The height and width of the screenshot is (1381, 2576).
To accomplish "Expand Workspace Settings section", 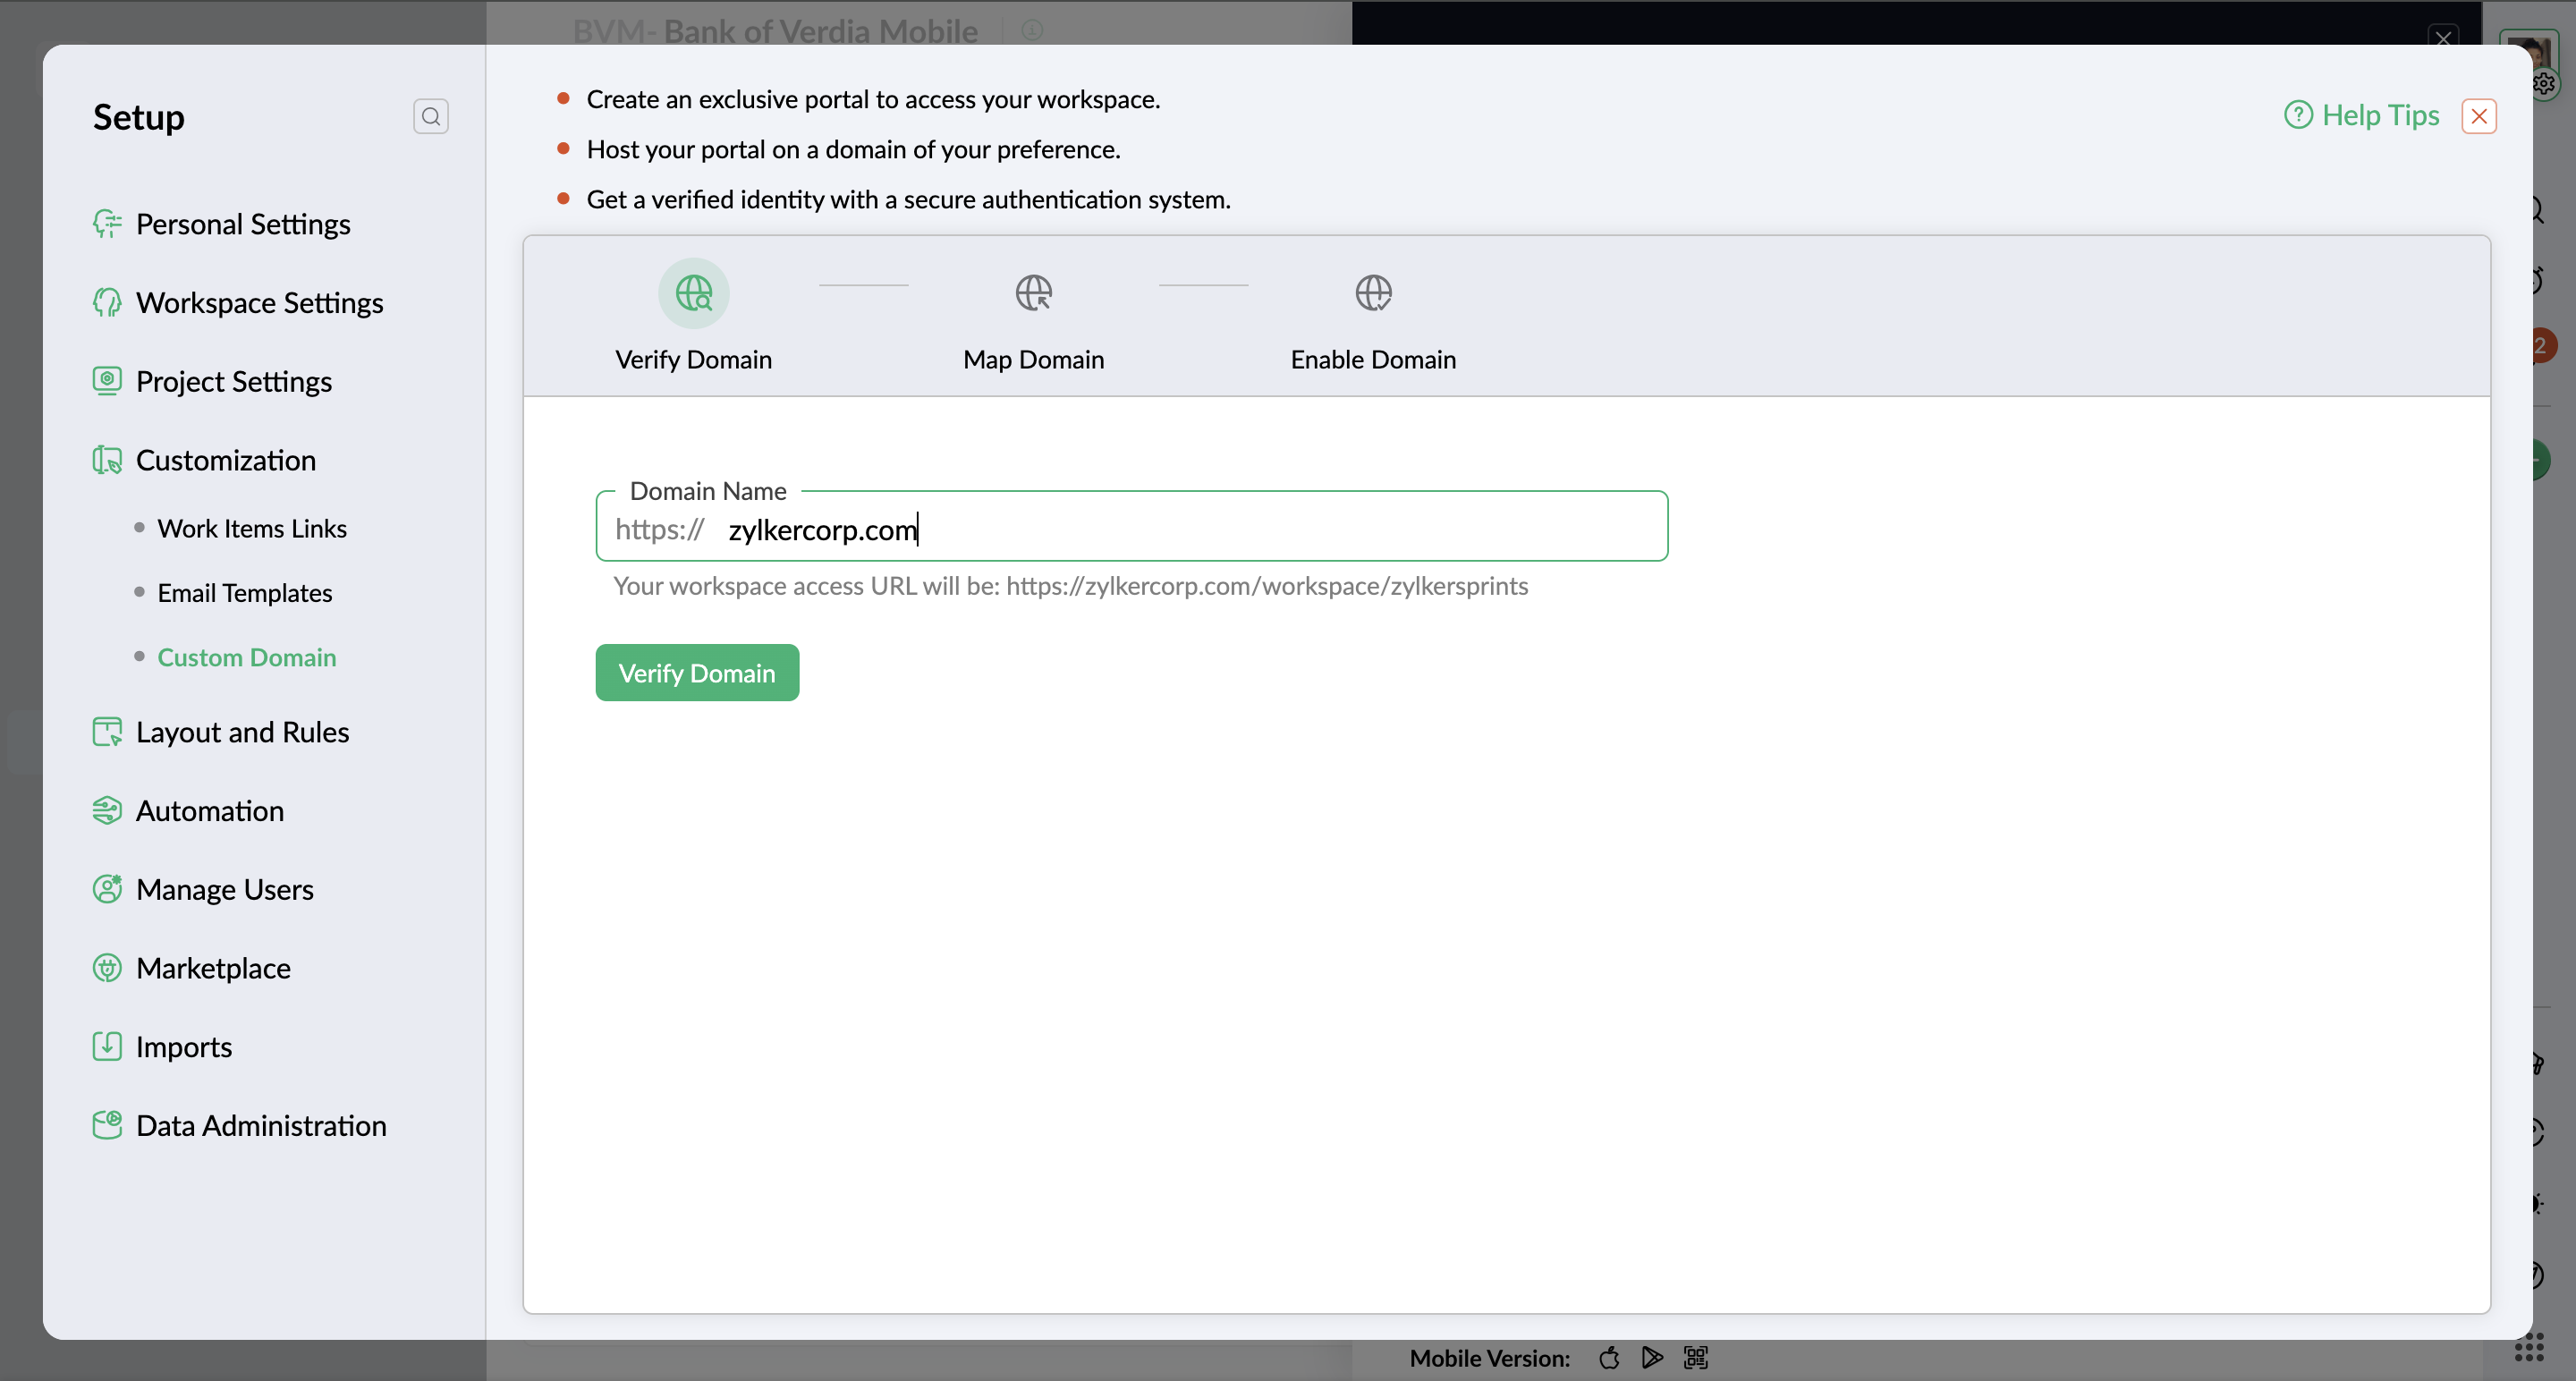I will coord(259,303).
